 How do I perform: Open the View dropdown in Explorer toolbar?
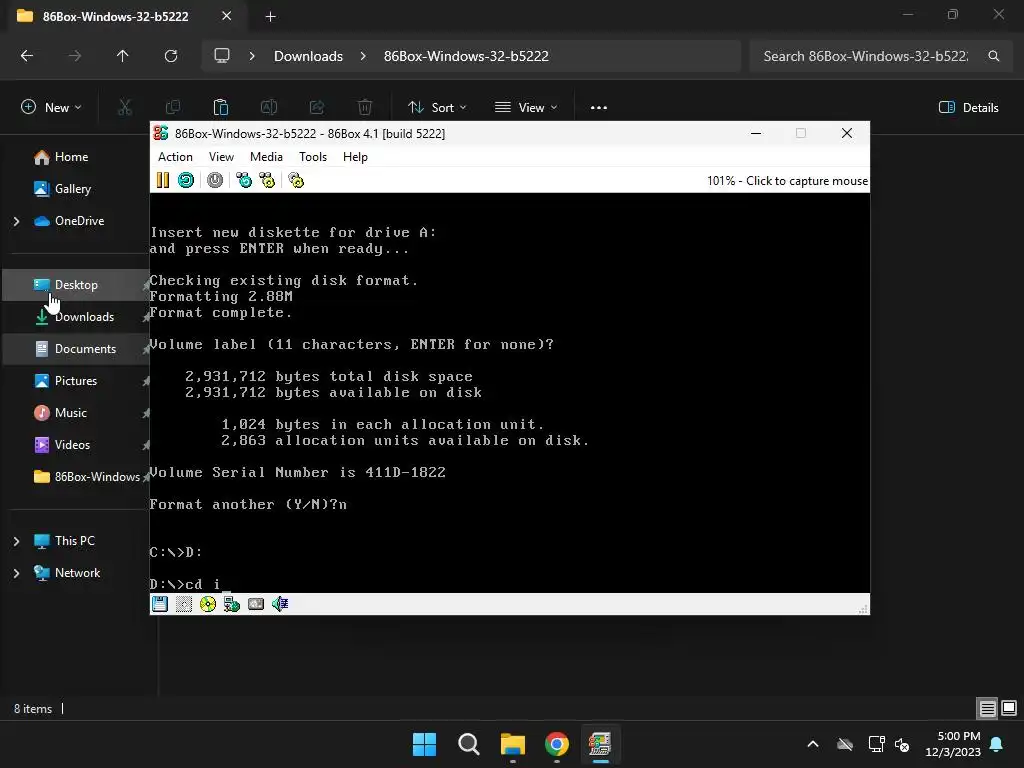(x=526, y=108)
